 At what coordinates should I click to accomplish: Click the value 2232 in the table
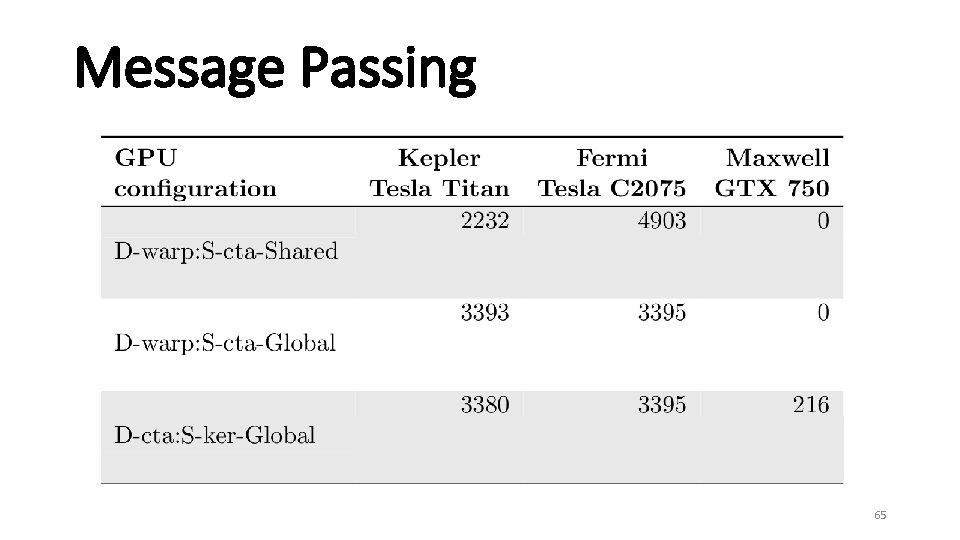pos(484,221)
